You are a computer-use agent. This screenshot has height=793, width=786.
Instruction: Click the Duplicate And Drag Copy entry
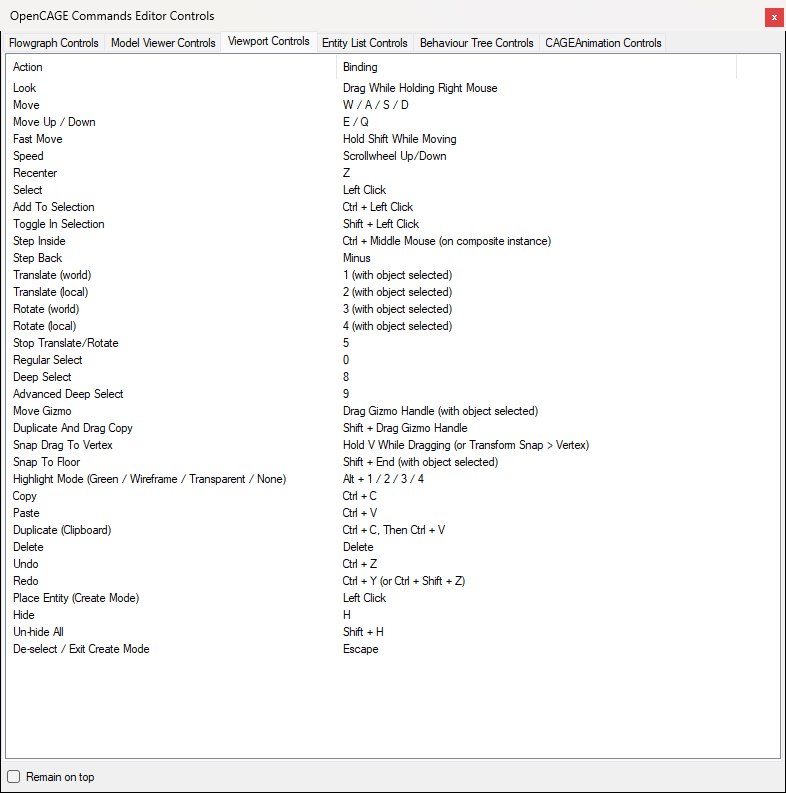click(73, 428)
